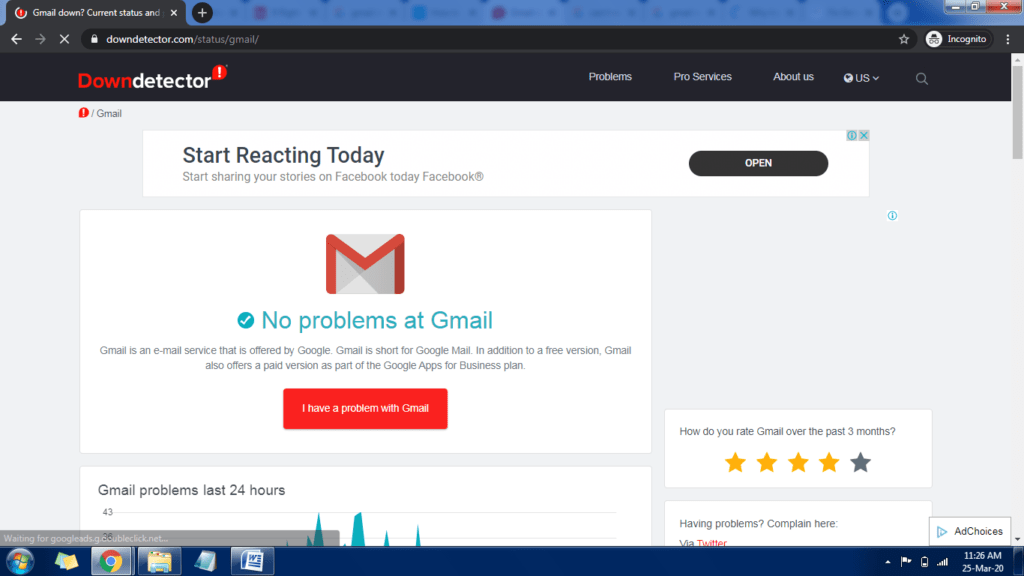This screenshot has width=1024, height=576.
Task: Open Chrome's three-dot menu
Action: coord(1007,38)
